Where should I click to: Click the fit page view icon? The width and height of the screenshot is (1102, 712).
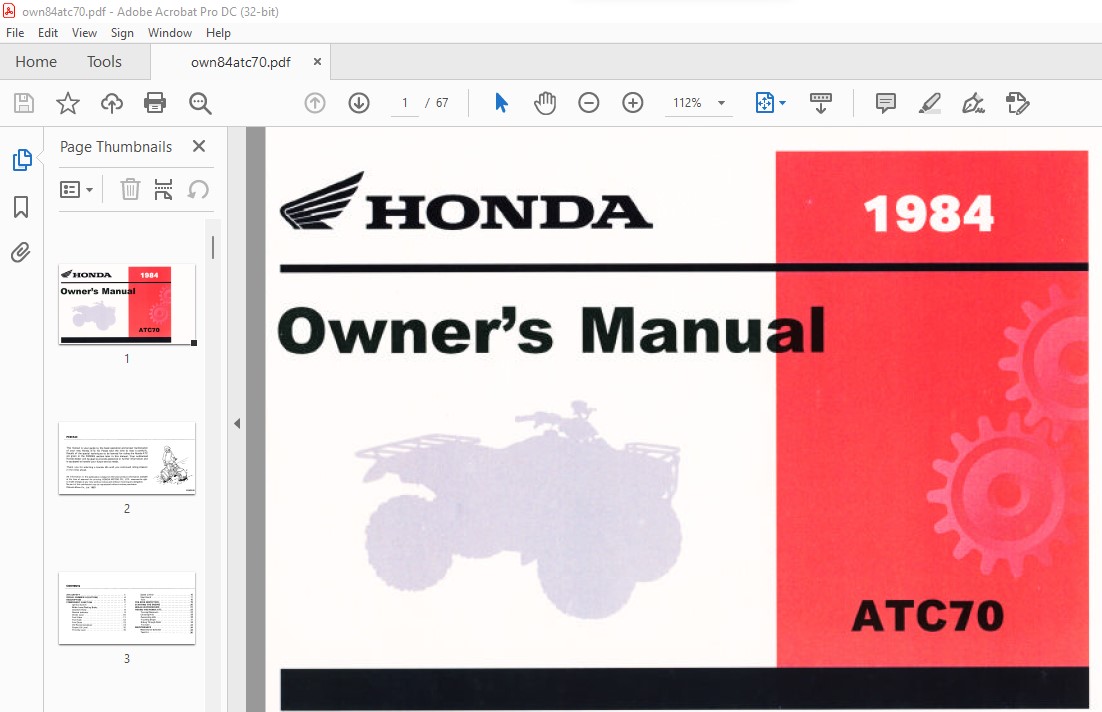765,103
